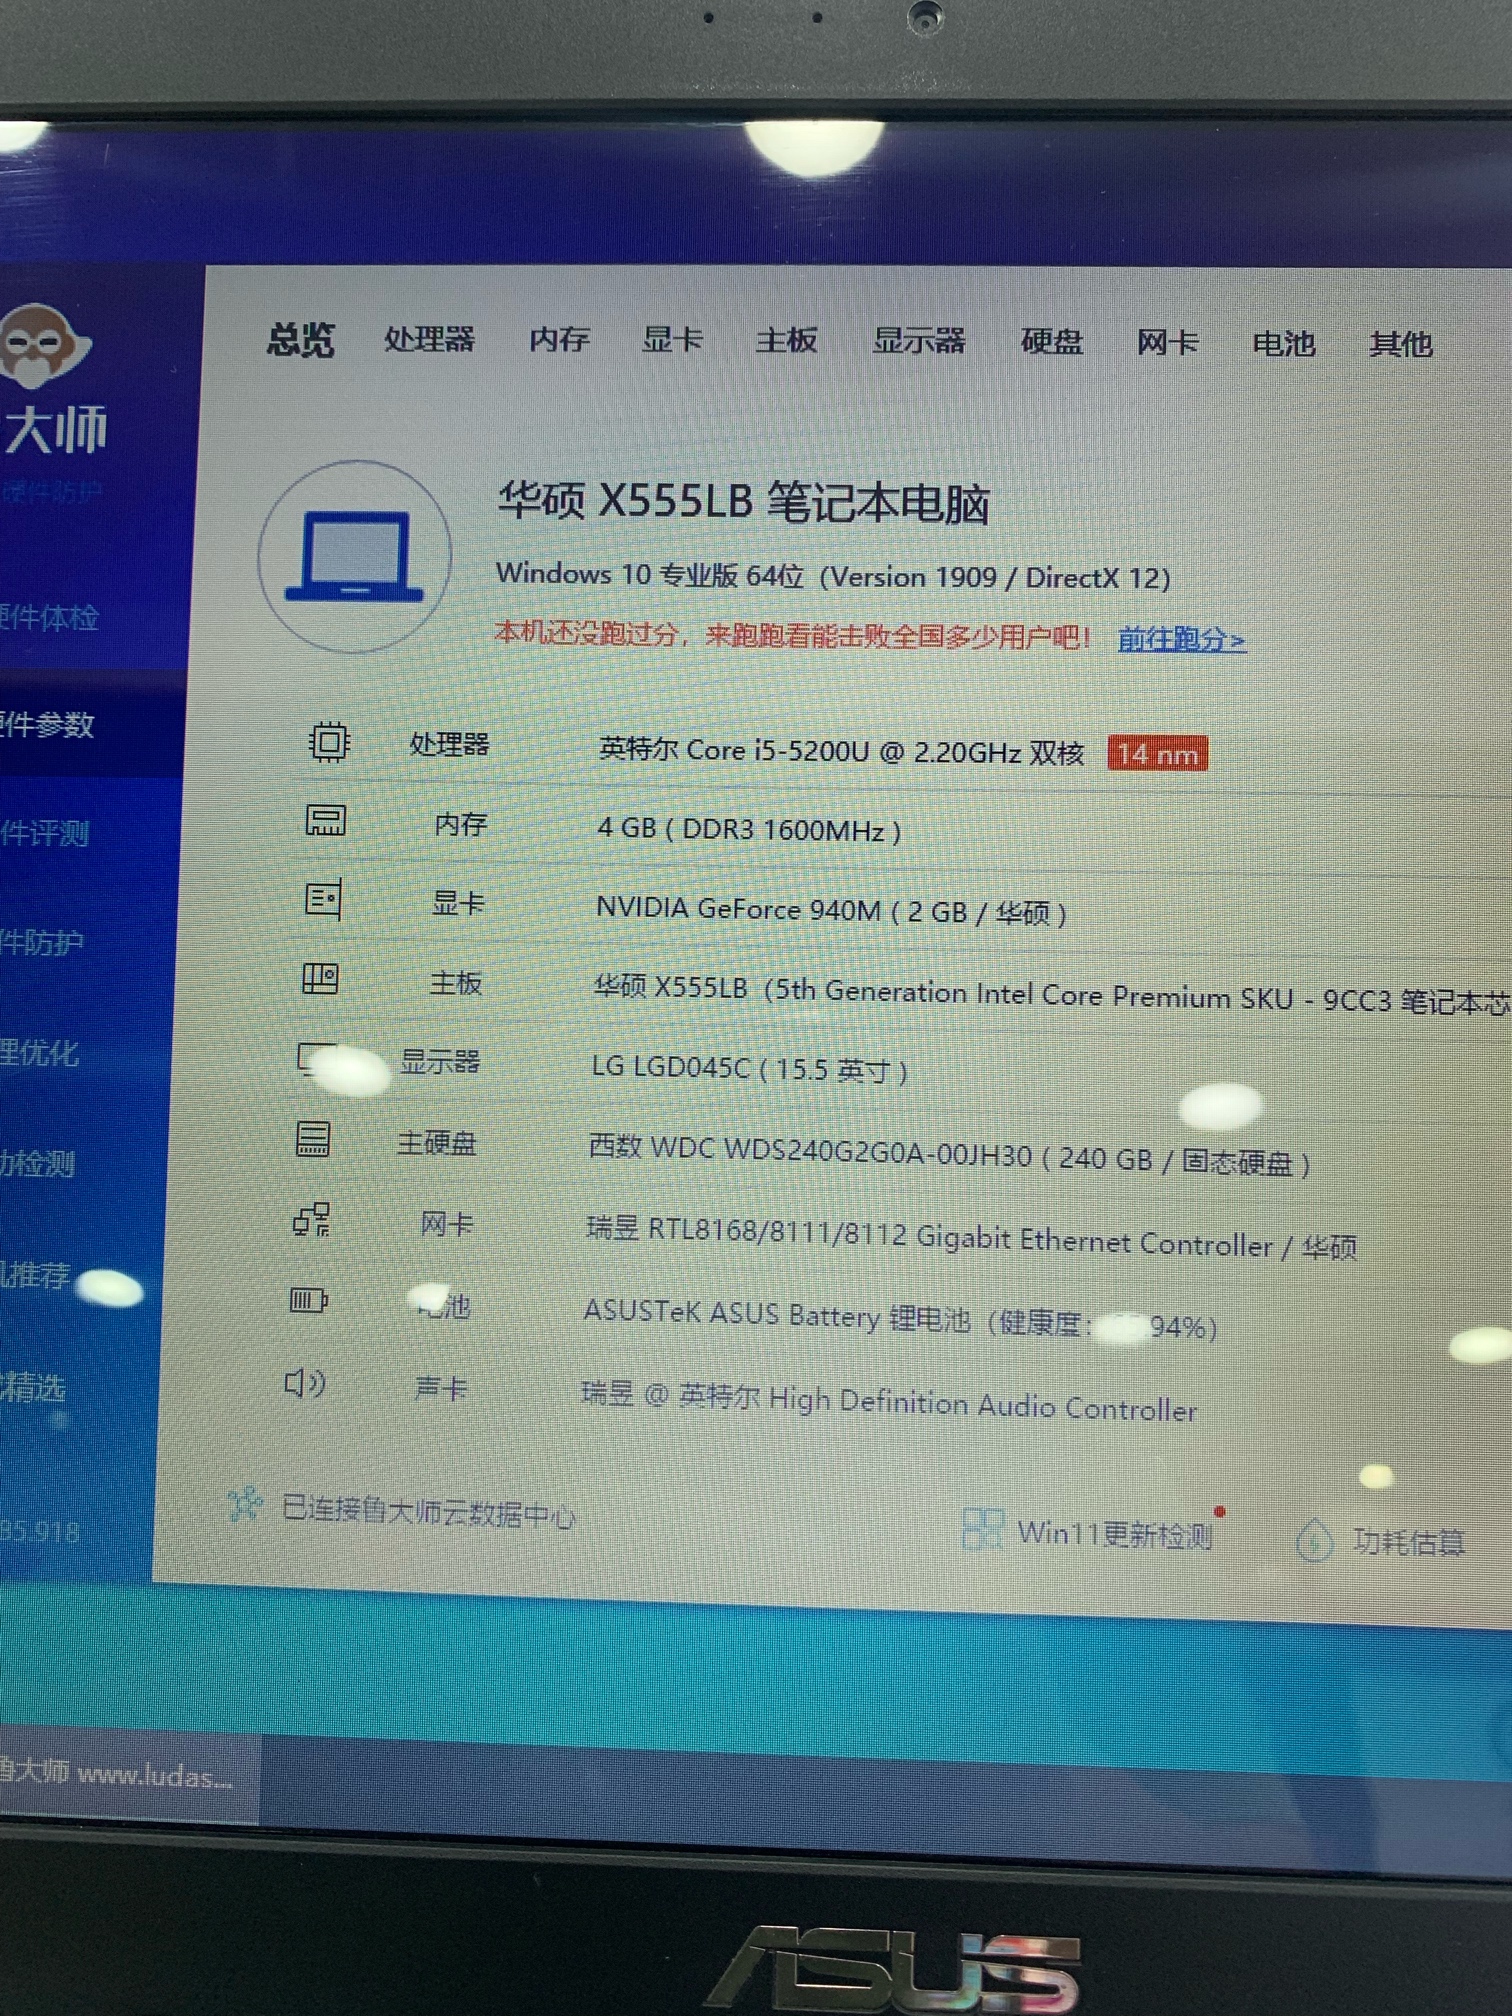1512x2016 pixels.
Task: Click the WDC WDS240G2G0A disk value
Action: point(949,1155)
